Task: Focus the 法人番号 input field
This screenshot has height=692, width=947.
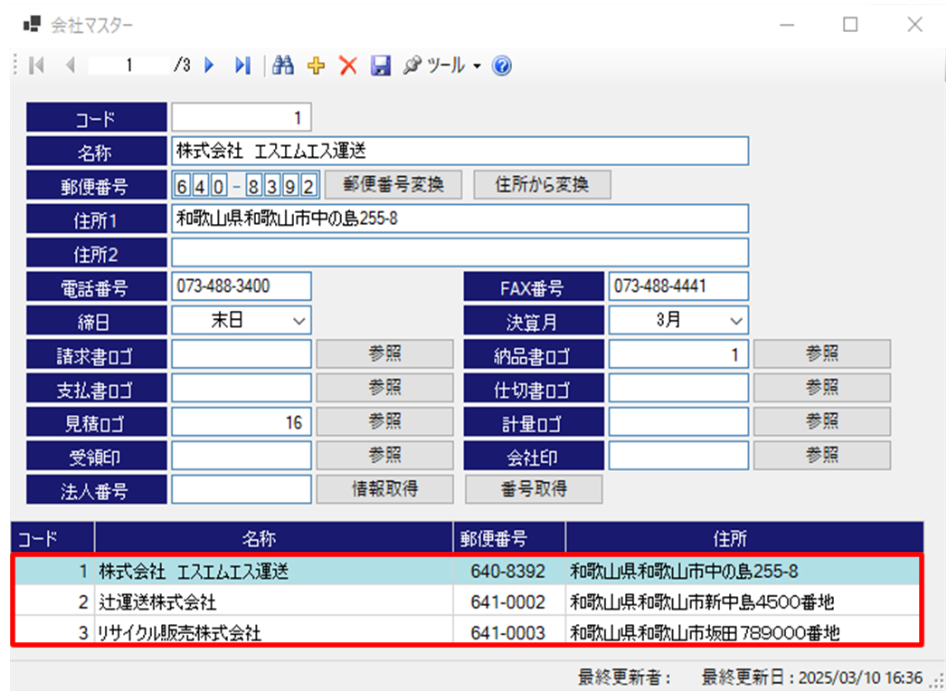Action: [x=242, y=489]
